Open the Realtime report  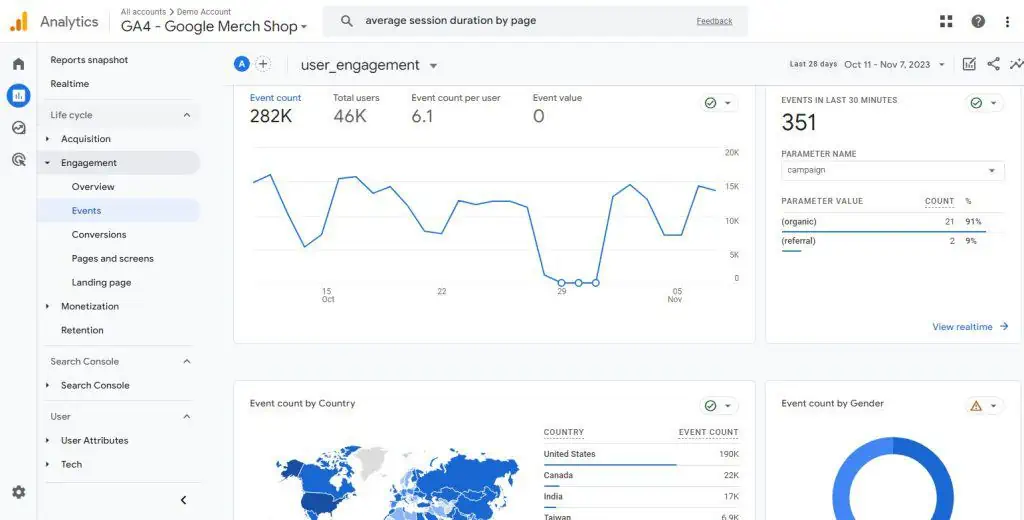pyautogui.click(x=70, y=84)
